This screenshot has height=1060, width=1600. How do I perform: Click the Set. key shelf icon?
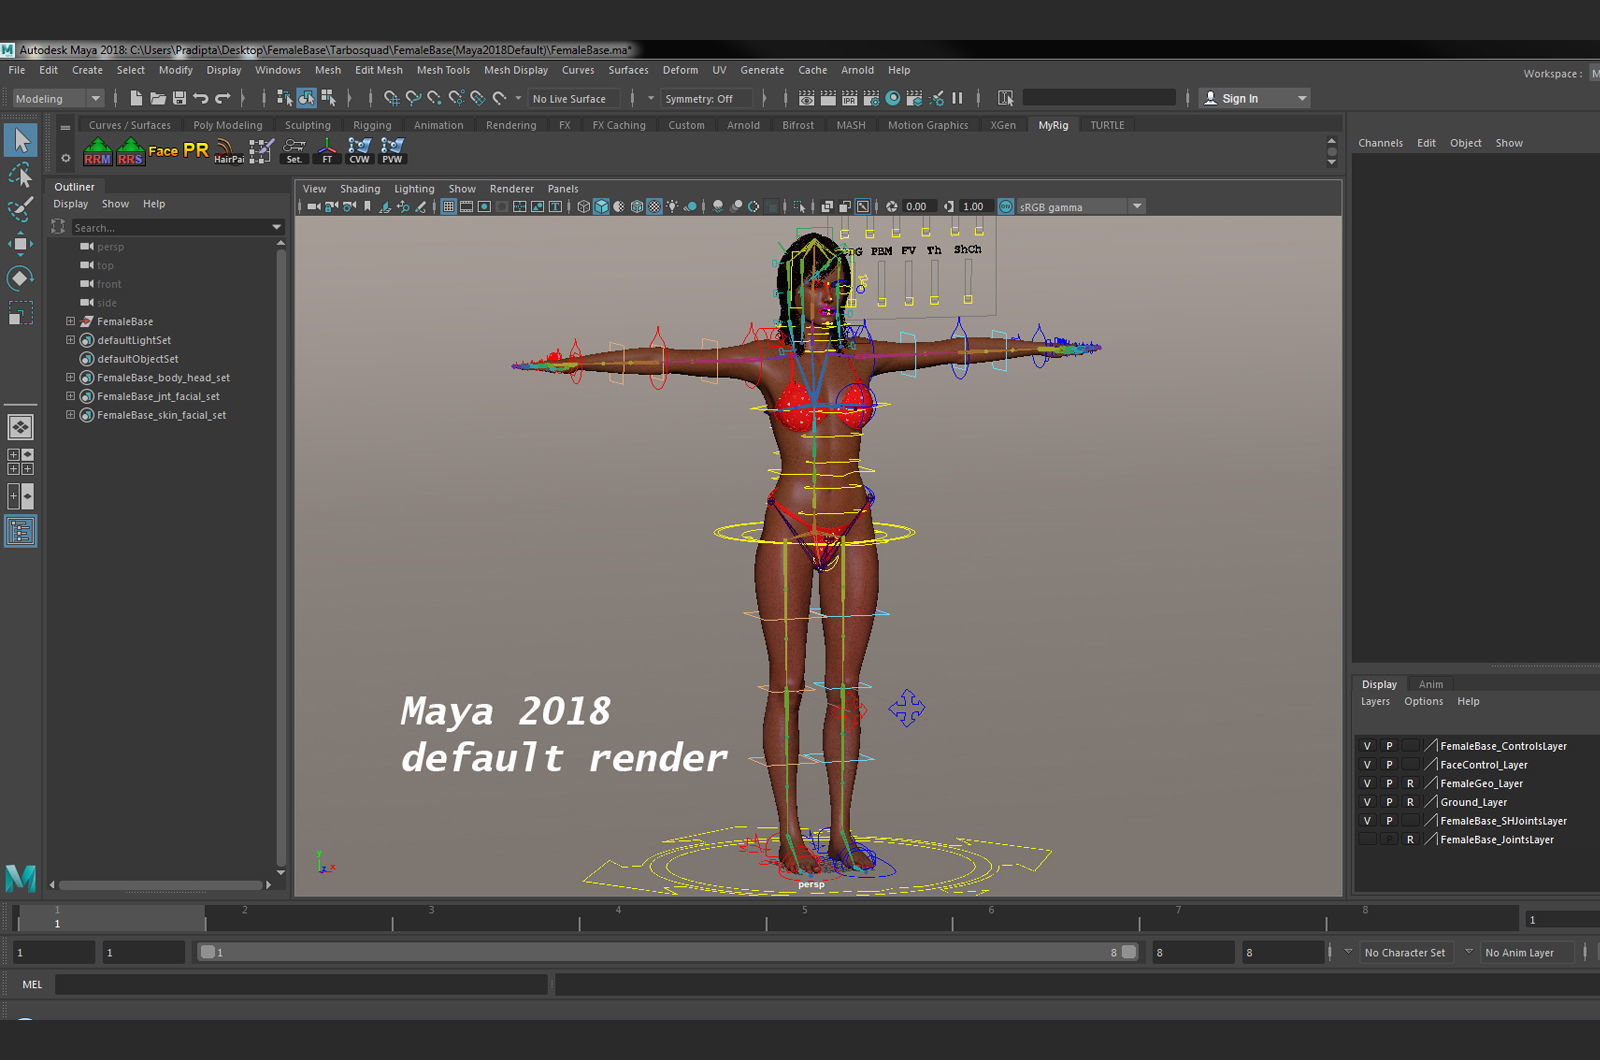294,151
